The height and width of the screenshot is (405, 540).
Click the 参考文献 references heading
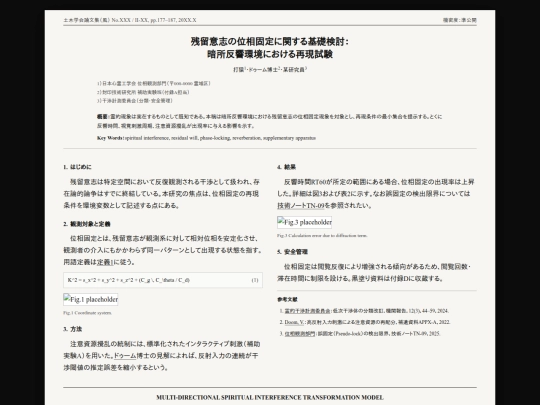pyautogui.click(x=287, y=300)
